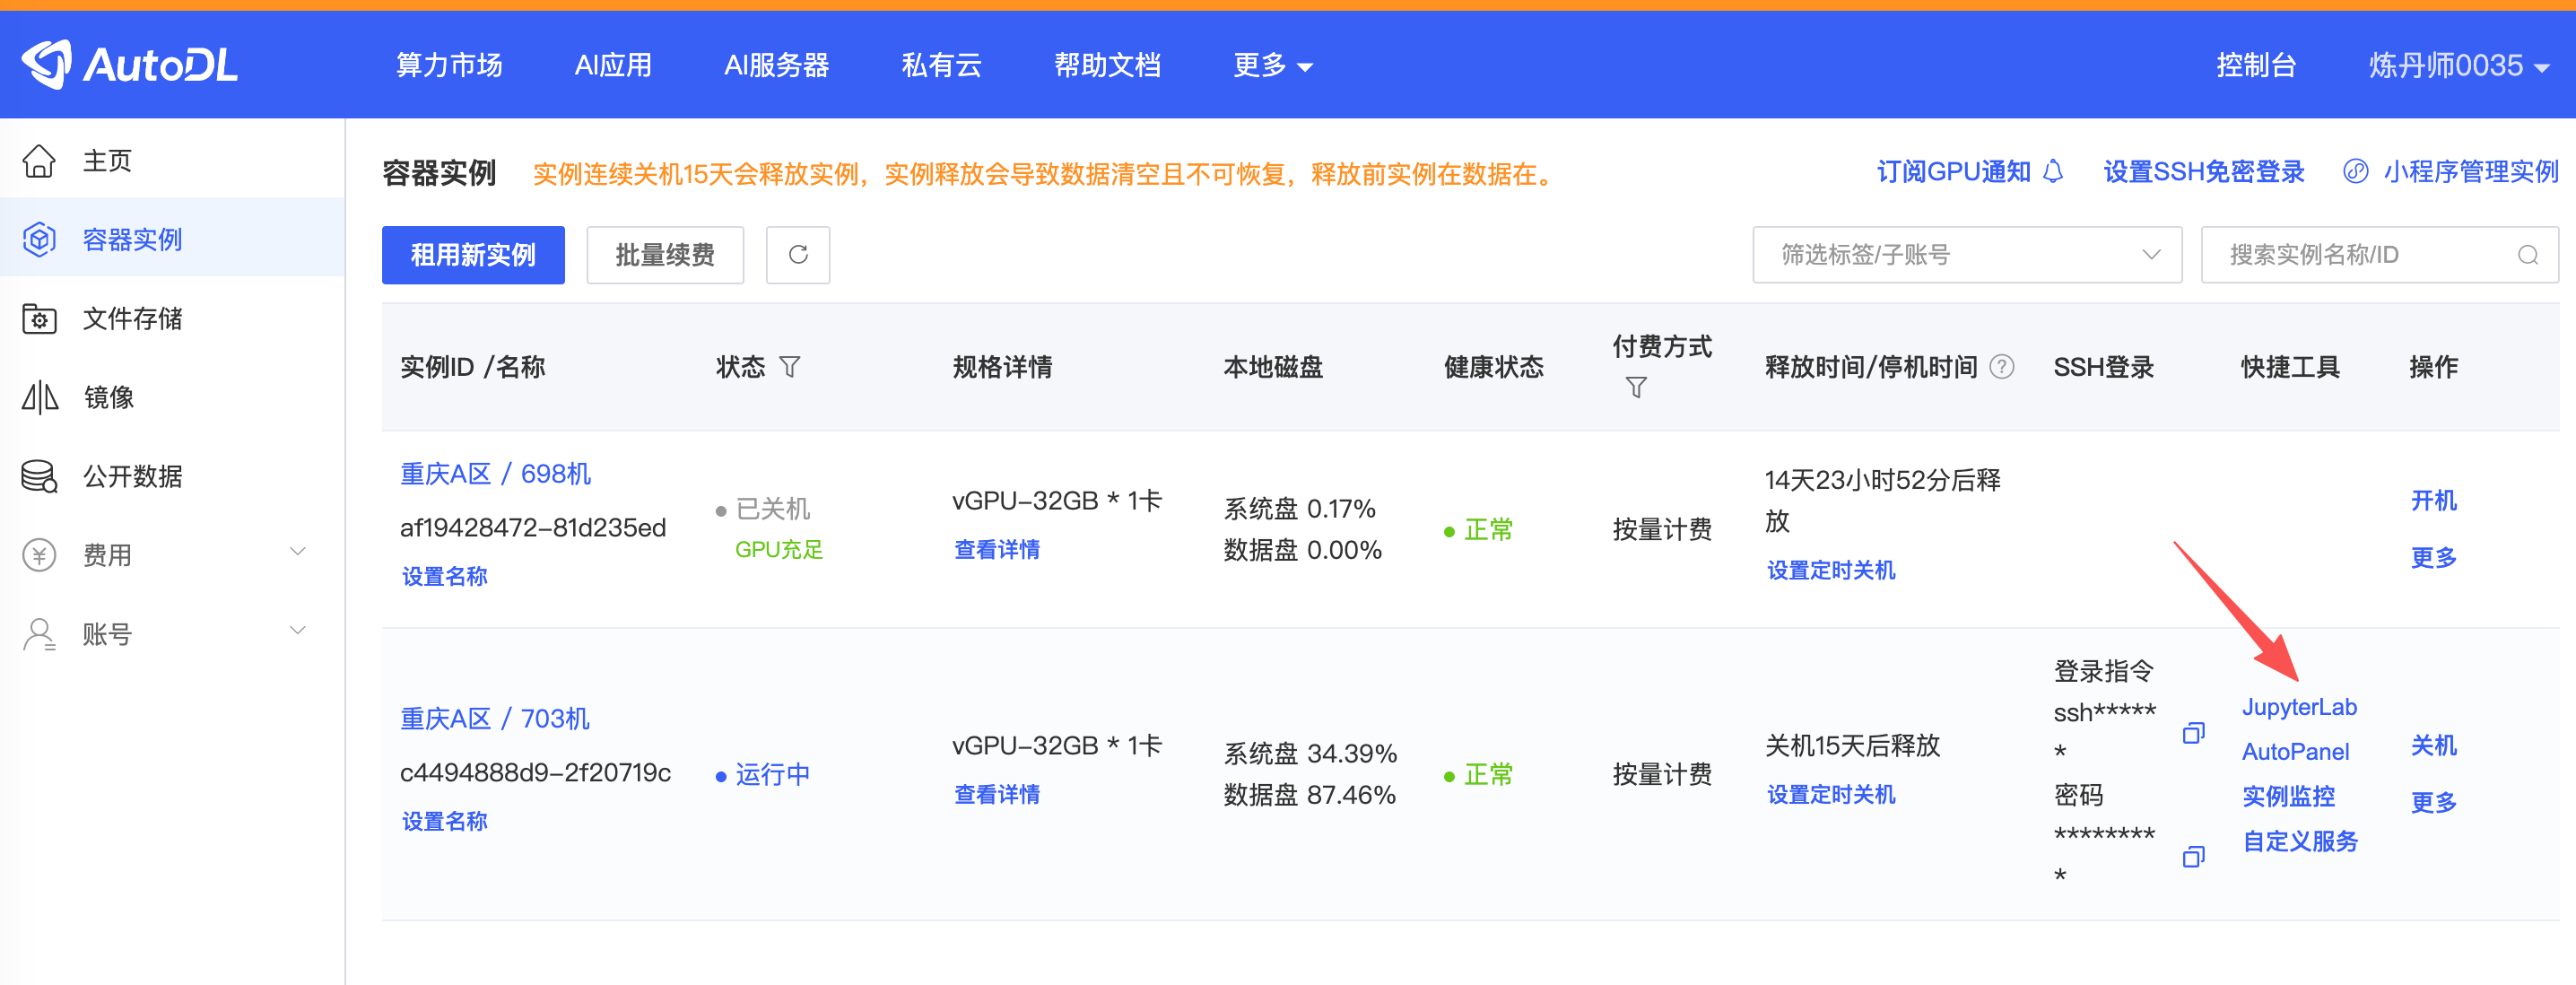Go to 控制台
The image size is (2576, 985).
tap(2256, 65)
